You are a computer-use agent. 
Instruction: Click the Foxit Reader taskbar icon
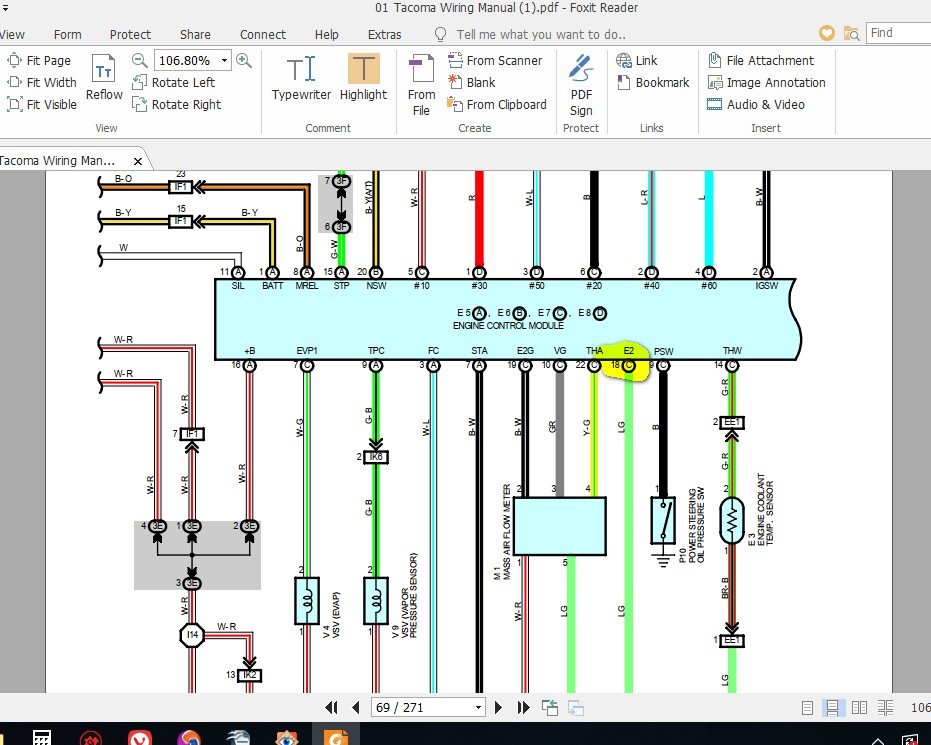pos(336,736)
